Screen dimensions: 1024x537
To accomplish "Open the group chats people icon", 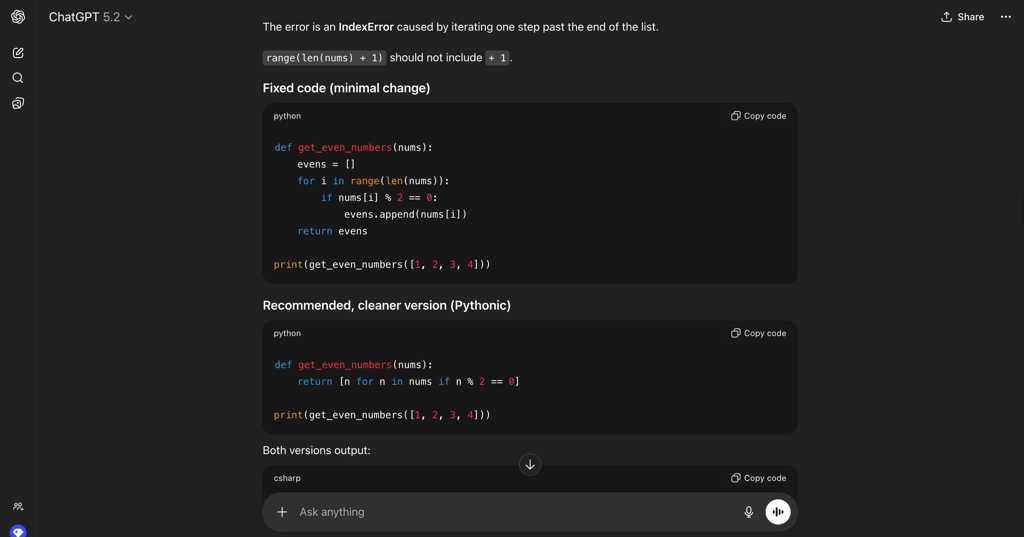I will click(18, 506).
